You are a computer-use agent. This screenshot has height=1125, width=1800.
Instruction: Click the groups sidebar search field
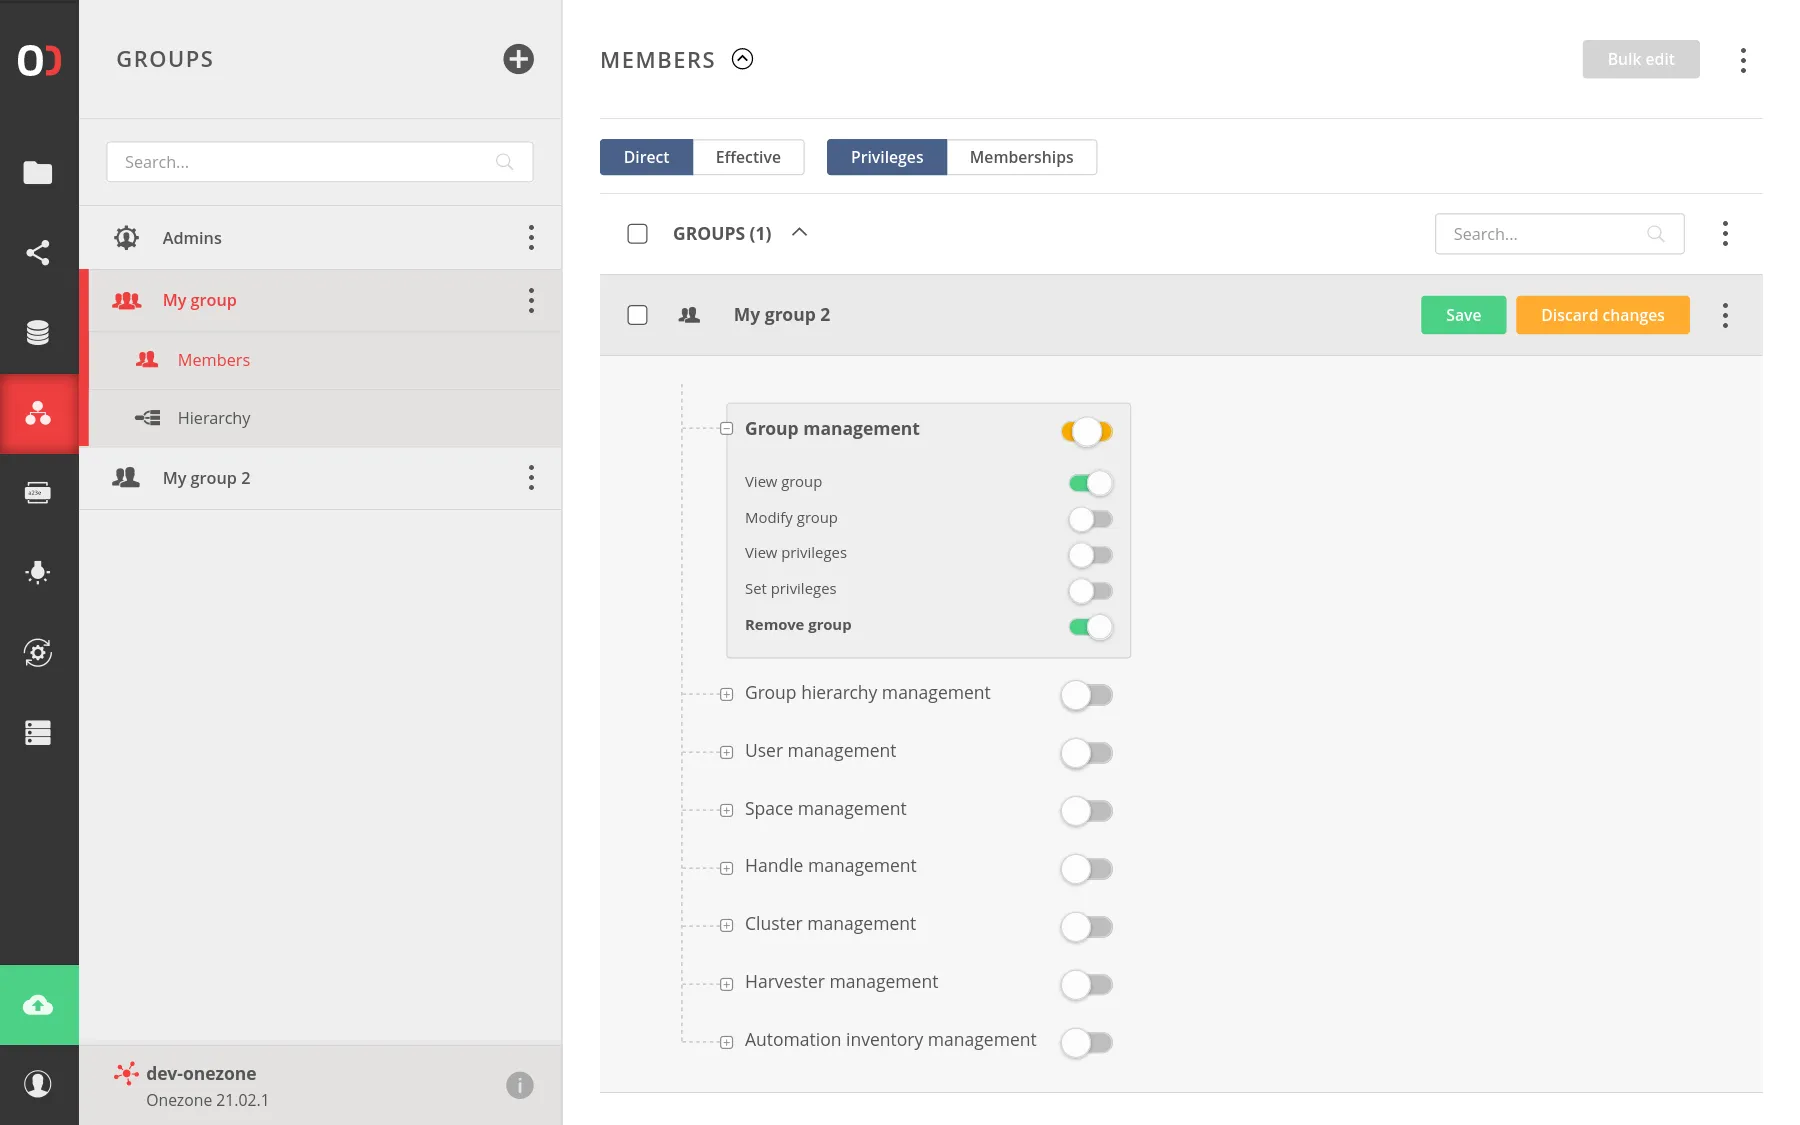(305, 162)
